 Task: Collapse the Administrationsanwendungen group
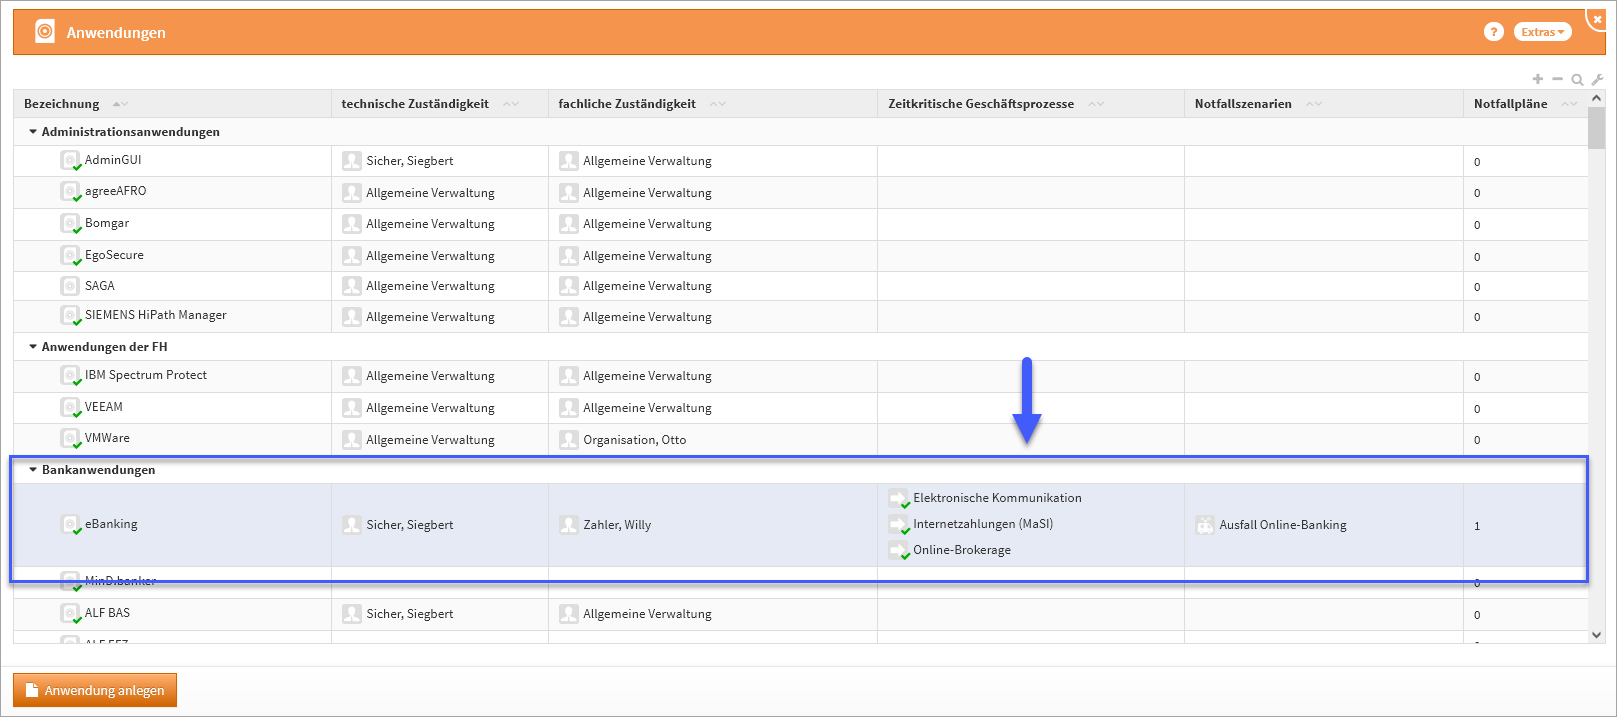pos(33,132)
